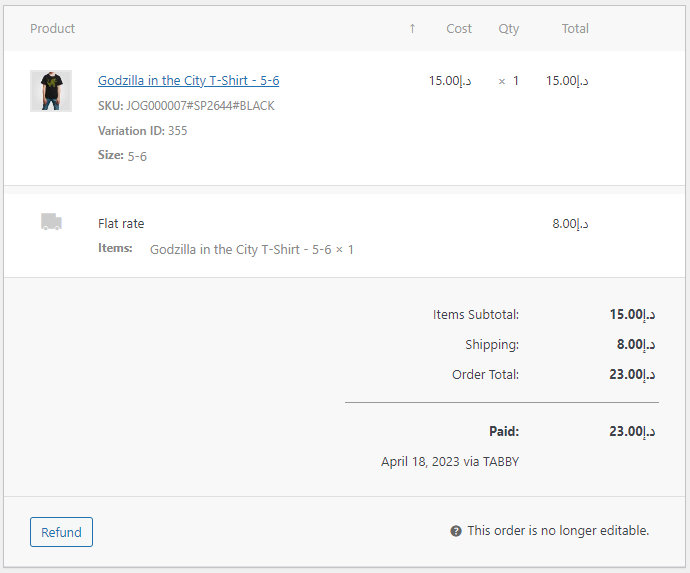Click the Items Subtotal amount
690x573 pixels.
[632, 315]
